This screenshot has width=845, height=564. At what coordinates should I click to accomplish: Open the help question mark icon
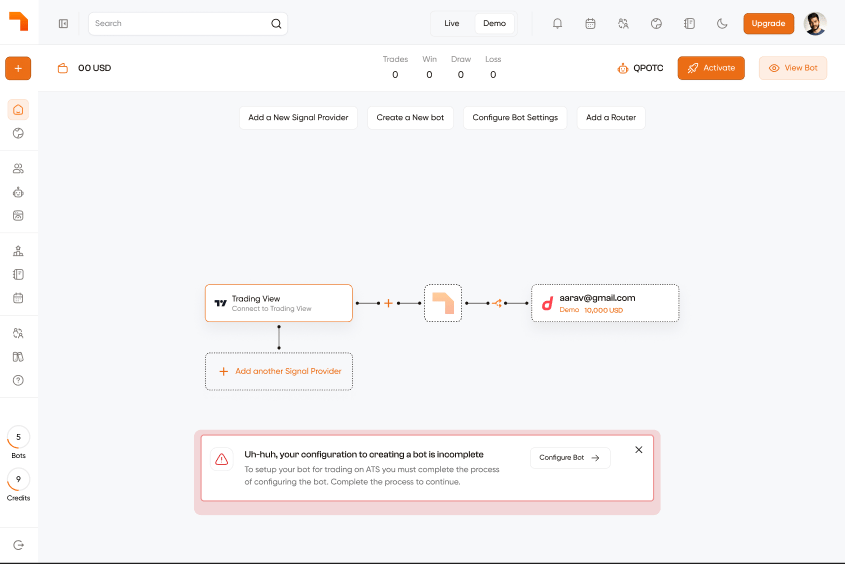(x=18, y=380)
